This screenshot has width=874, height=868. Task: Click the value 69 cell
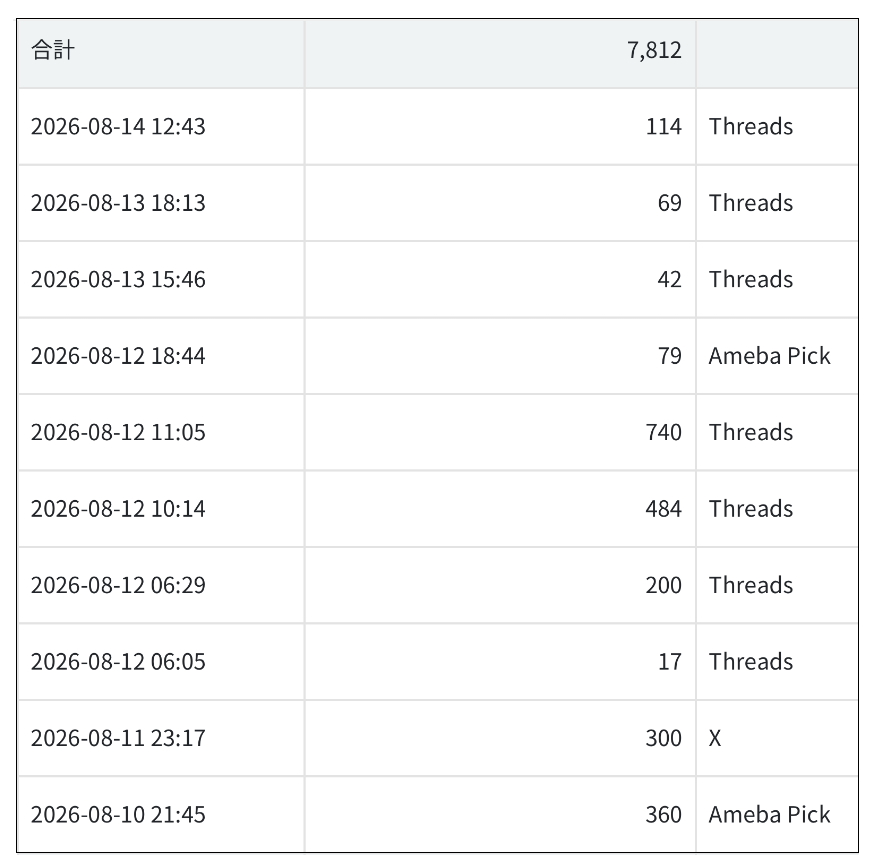500,203
